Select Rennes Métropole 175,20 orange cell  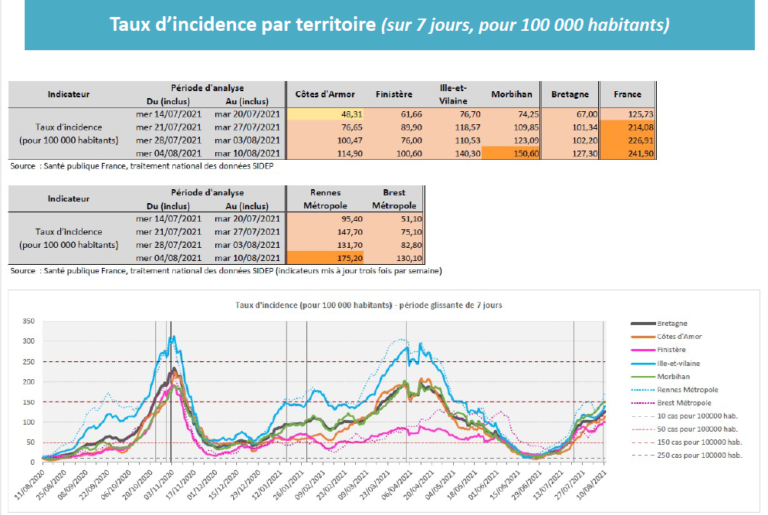click(x=325, y=258)
